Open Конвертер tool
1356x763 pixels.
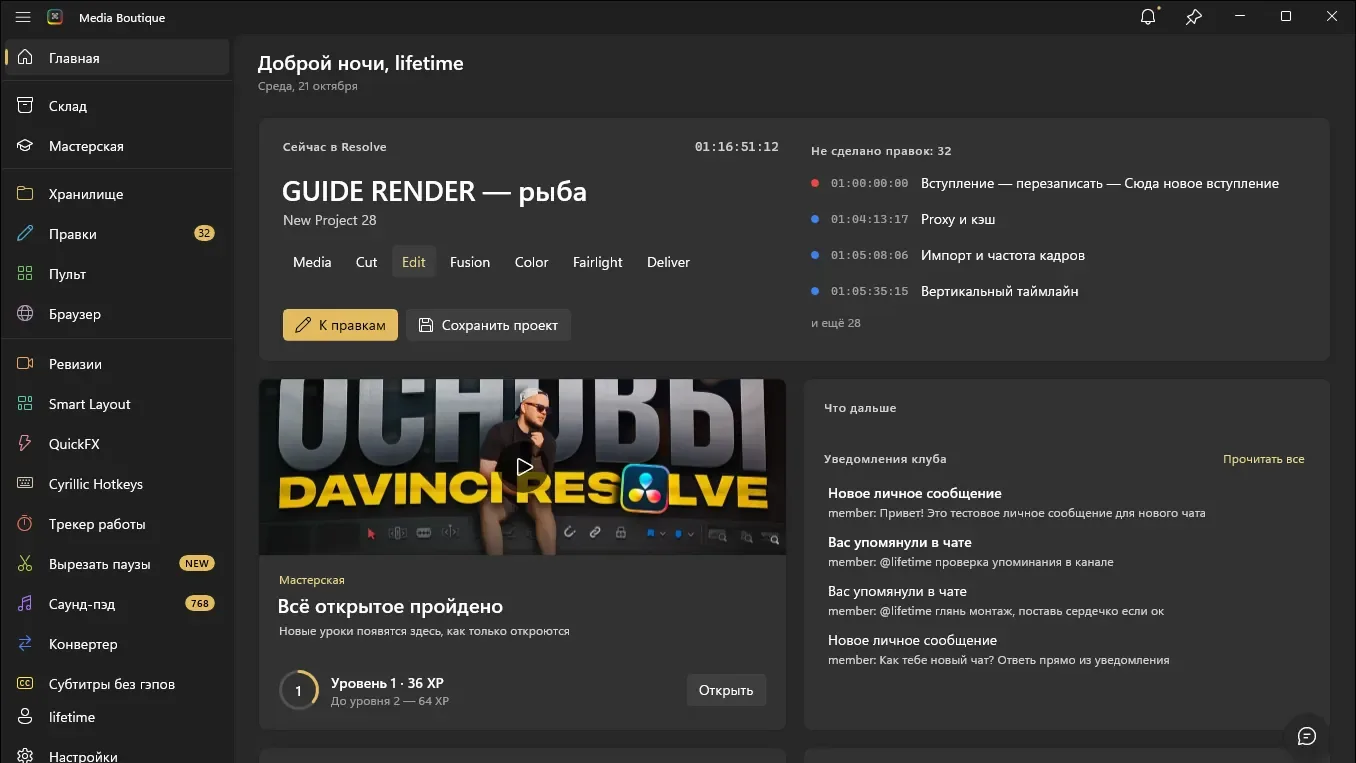click(117, 644)
